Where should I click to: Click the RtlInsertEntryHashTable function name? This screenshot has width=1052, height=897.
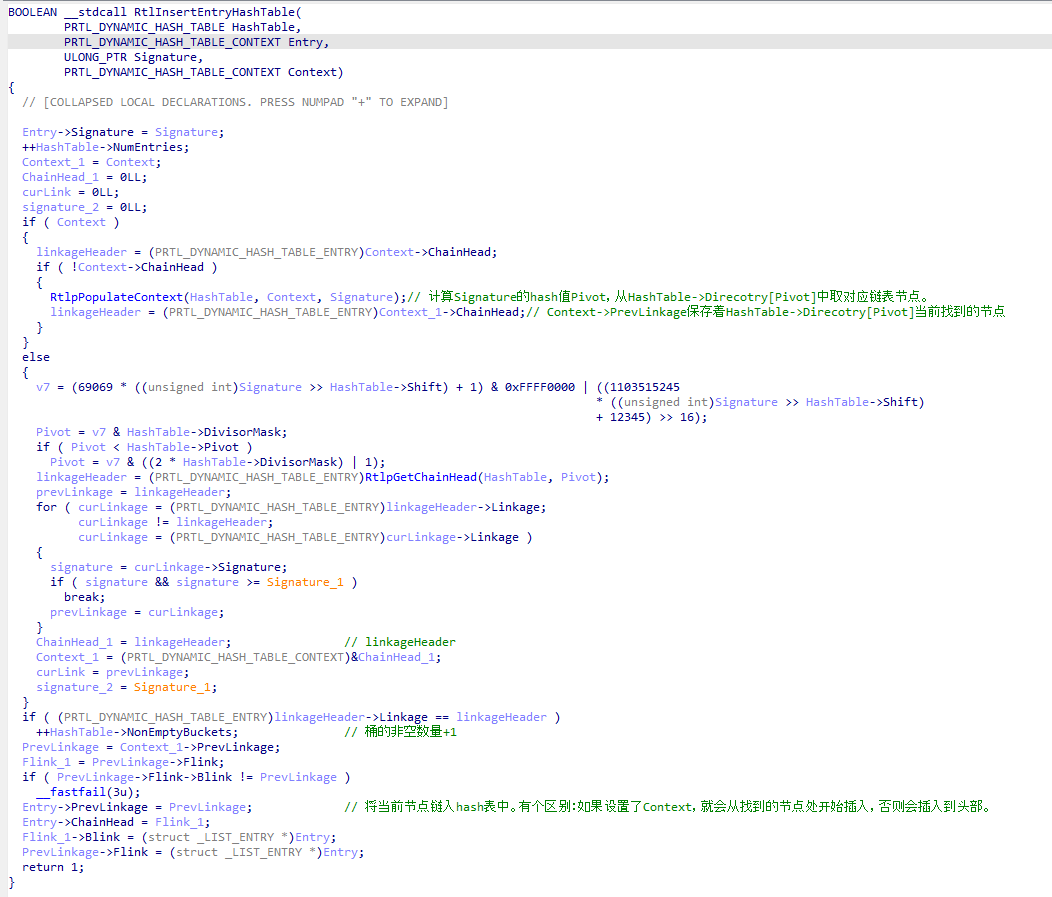pyautogui.click(x=214, y=12)
